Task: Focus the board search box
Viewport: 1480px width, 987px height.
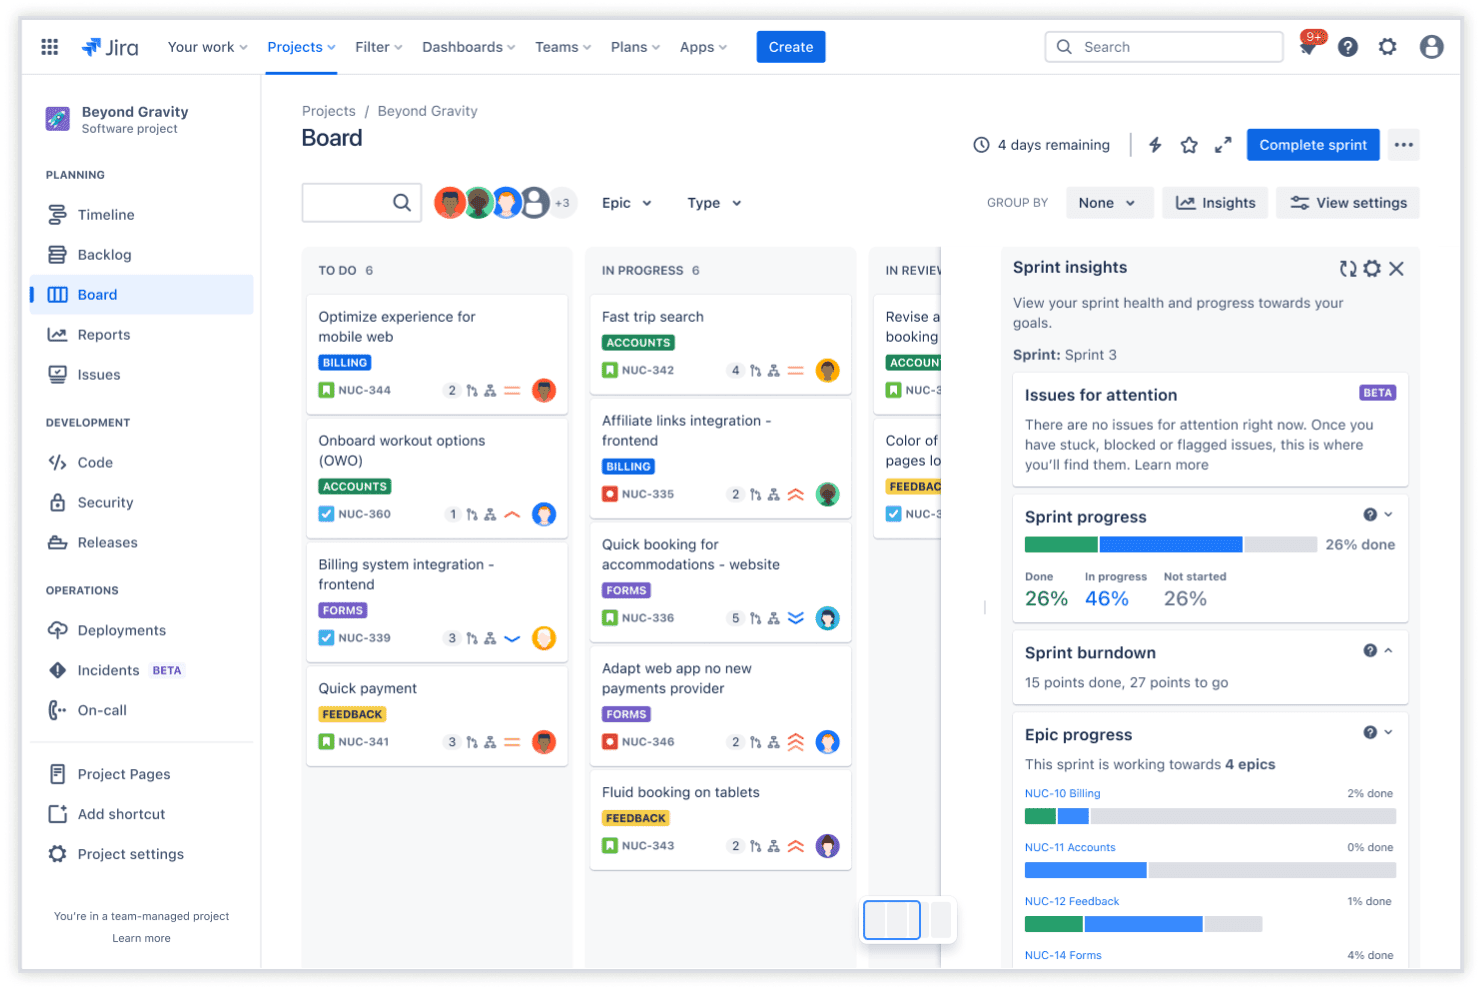Action: point(361,203)
